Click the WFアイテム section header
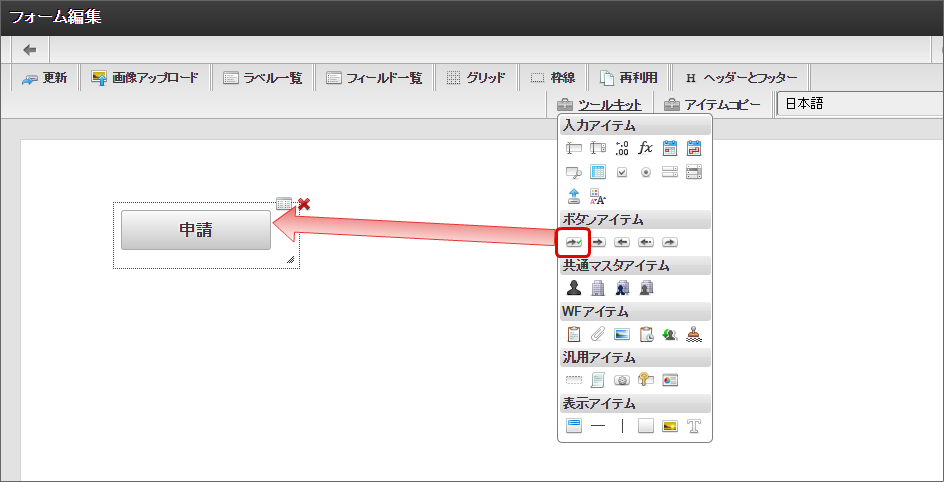This screenshot has width=944, height=482. 635,311
